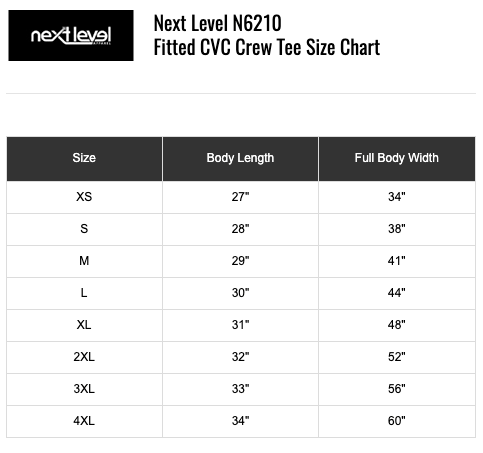Select the 4XL size cell

[x=84, y=421]
